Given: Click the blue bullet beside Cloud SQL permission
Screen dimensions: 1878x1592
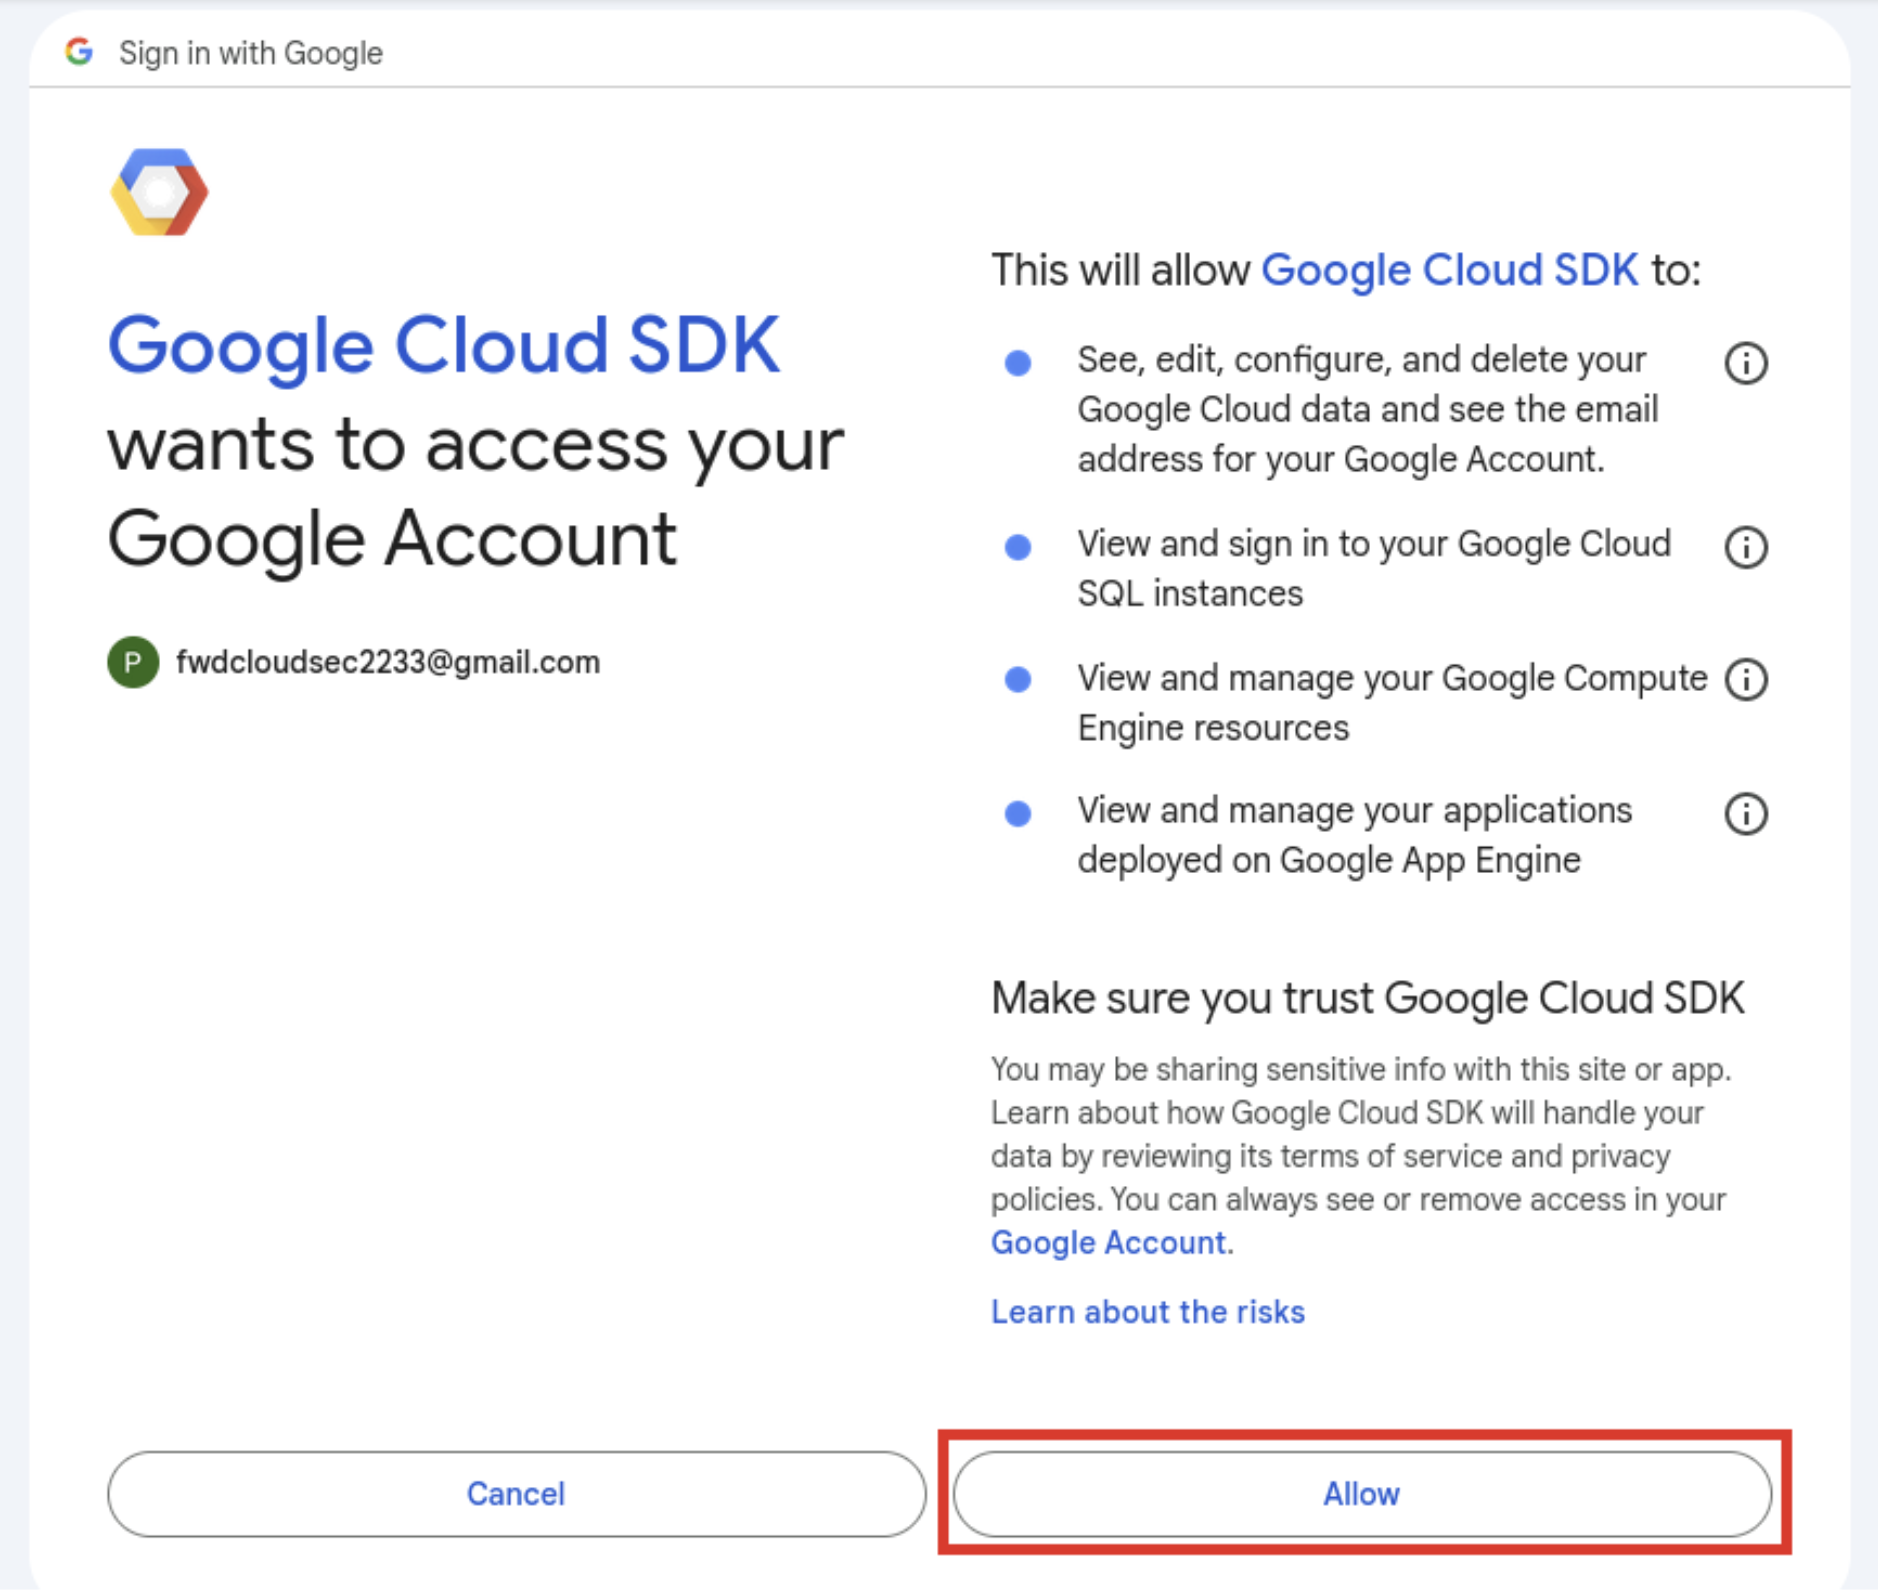Looking at the screenshot, I should 1017,547.
